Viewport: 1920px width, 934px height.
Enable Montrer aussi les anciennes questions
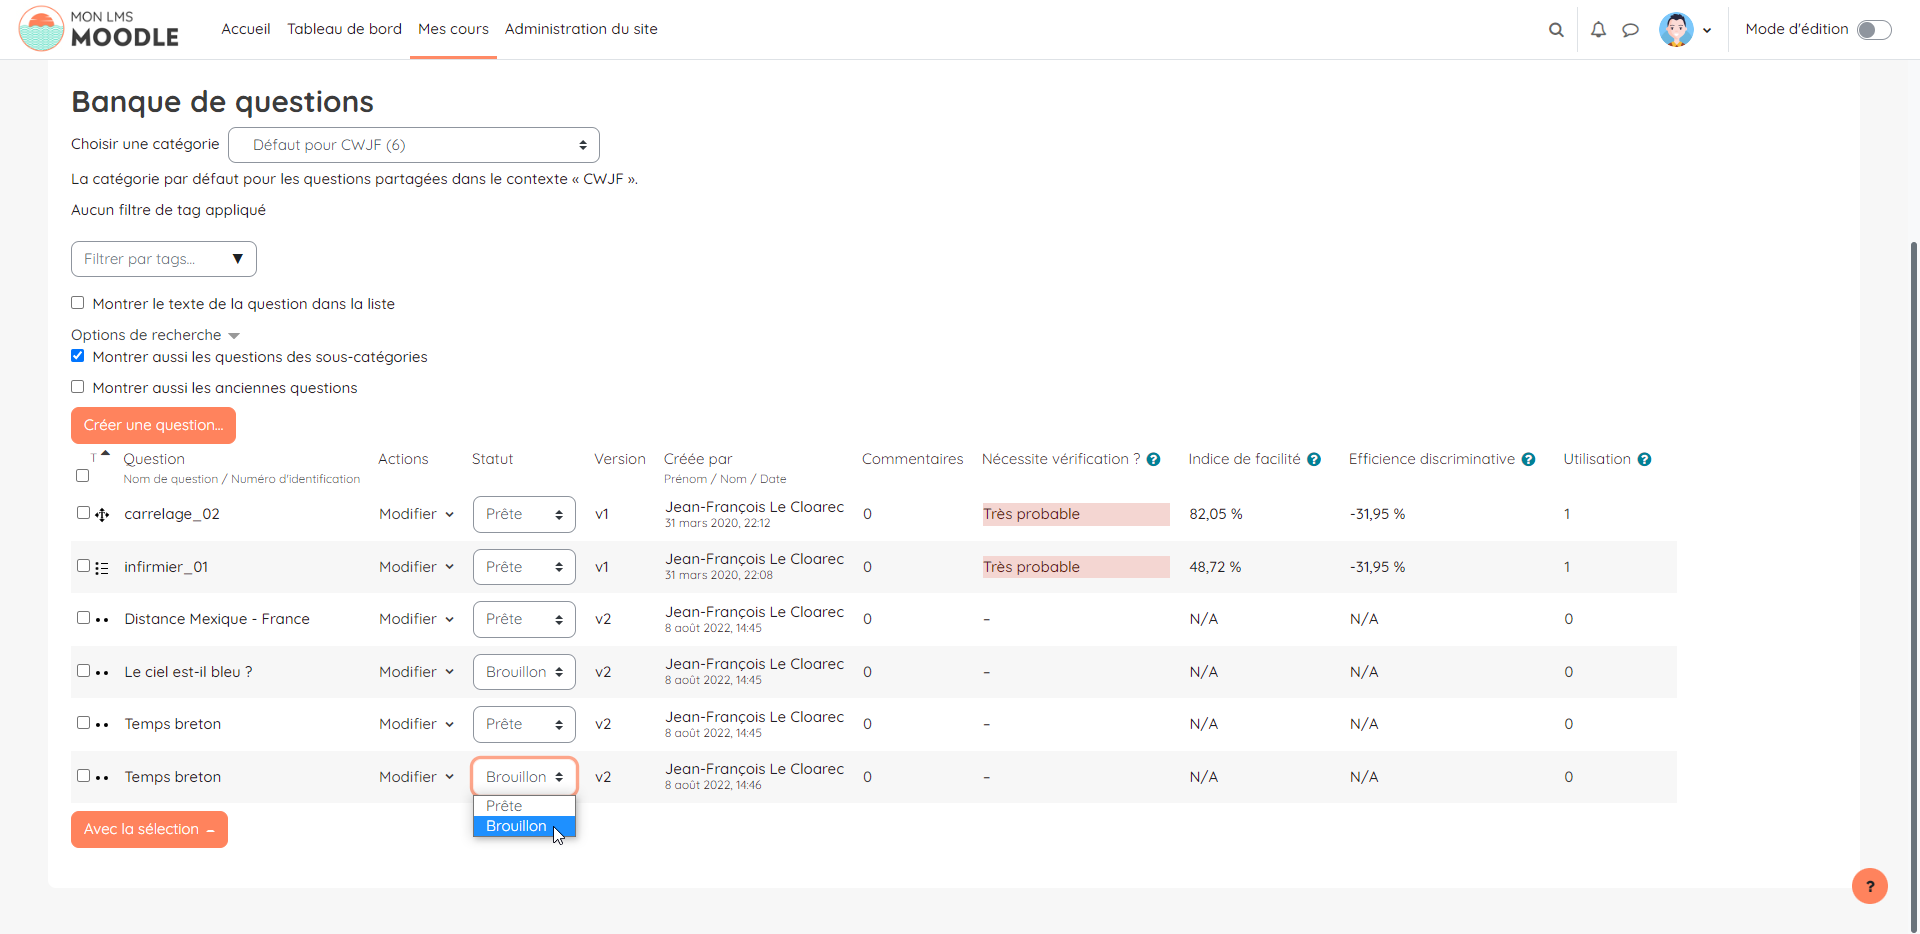(x=78, y=387)
